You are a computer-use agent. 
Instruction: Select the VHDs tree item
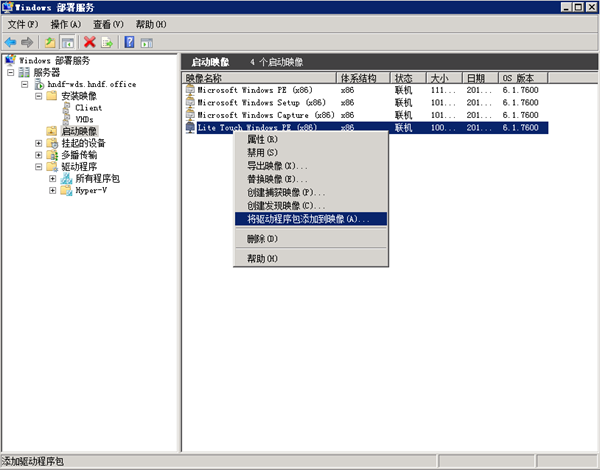84,119
